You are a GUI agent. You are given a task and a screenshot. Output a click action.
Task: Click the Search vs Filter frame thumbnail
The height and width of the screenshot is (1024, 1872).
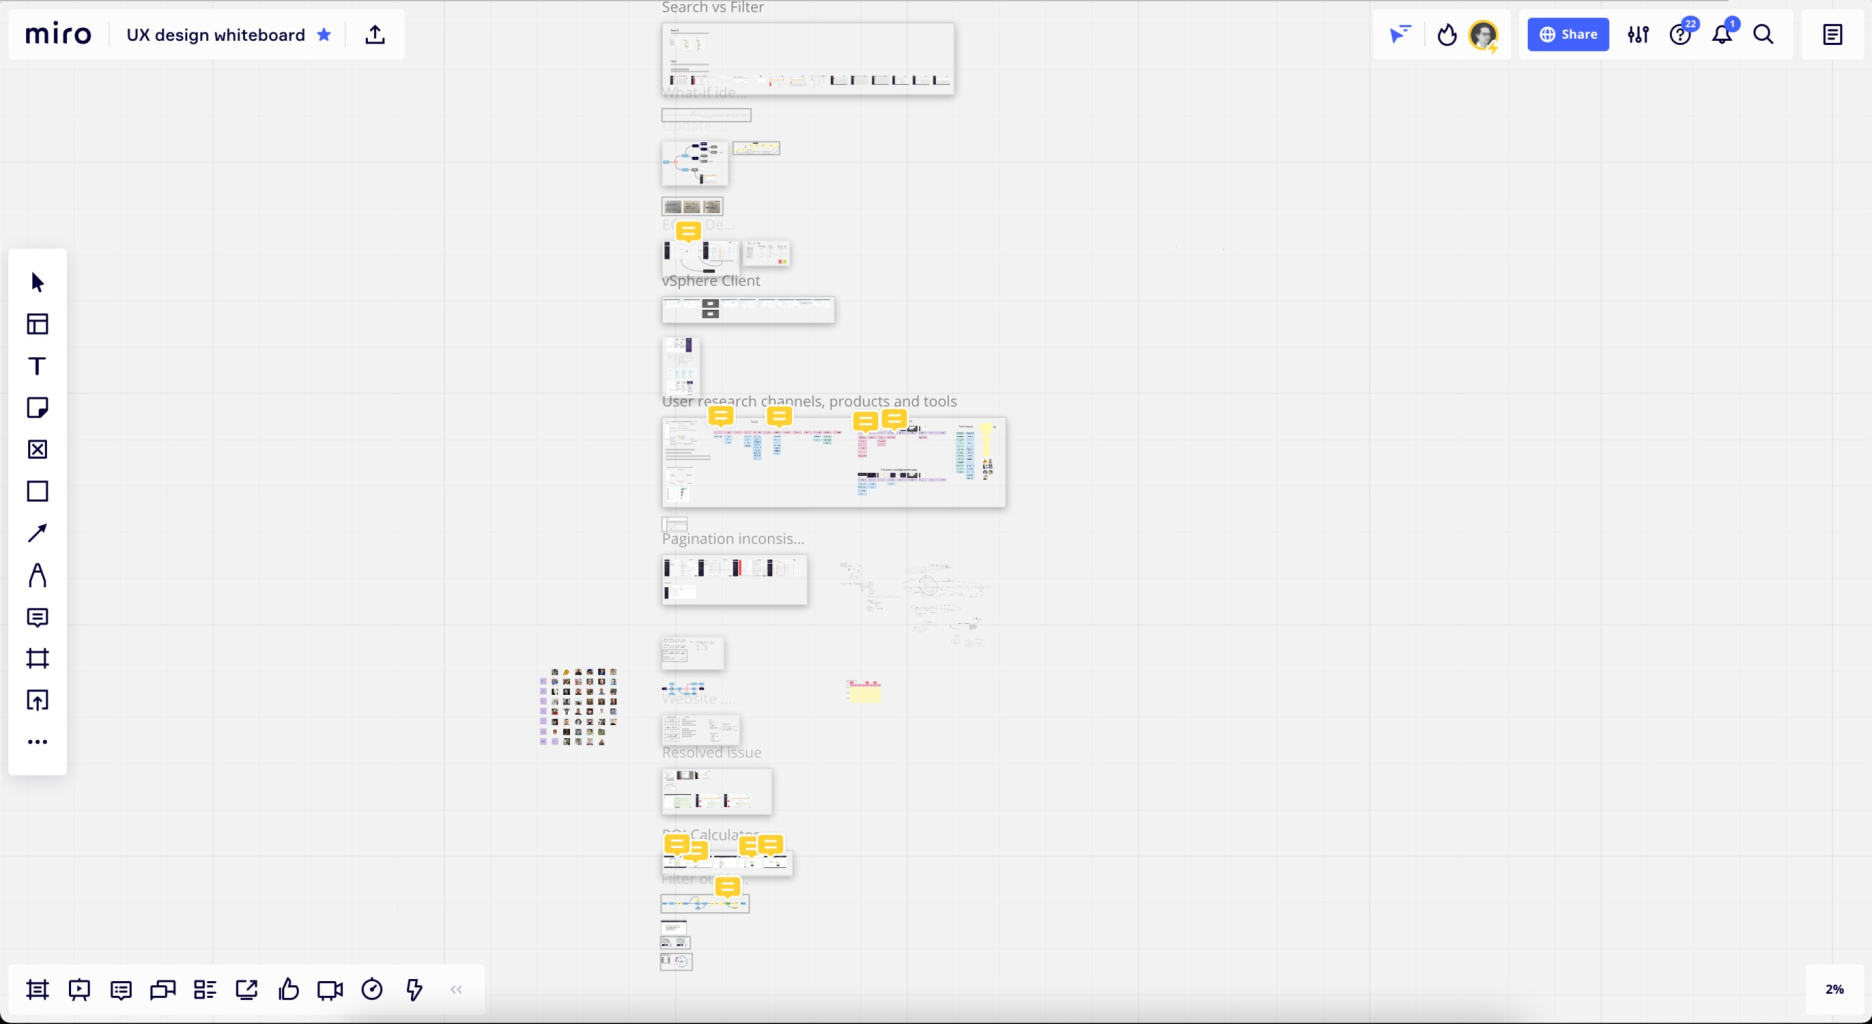[x=807, y=59]
